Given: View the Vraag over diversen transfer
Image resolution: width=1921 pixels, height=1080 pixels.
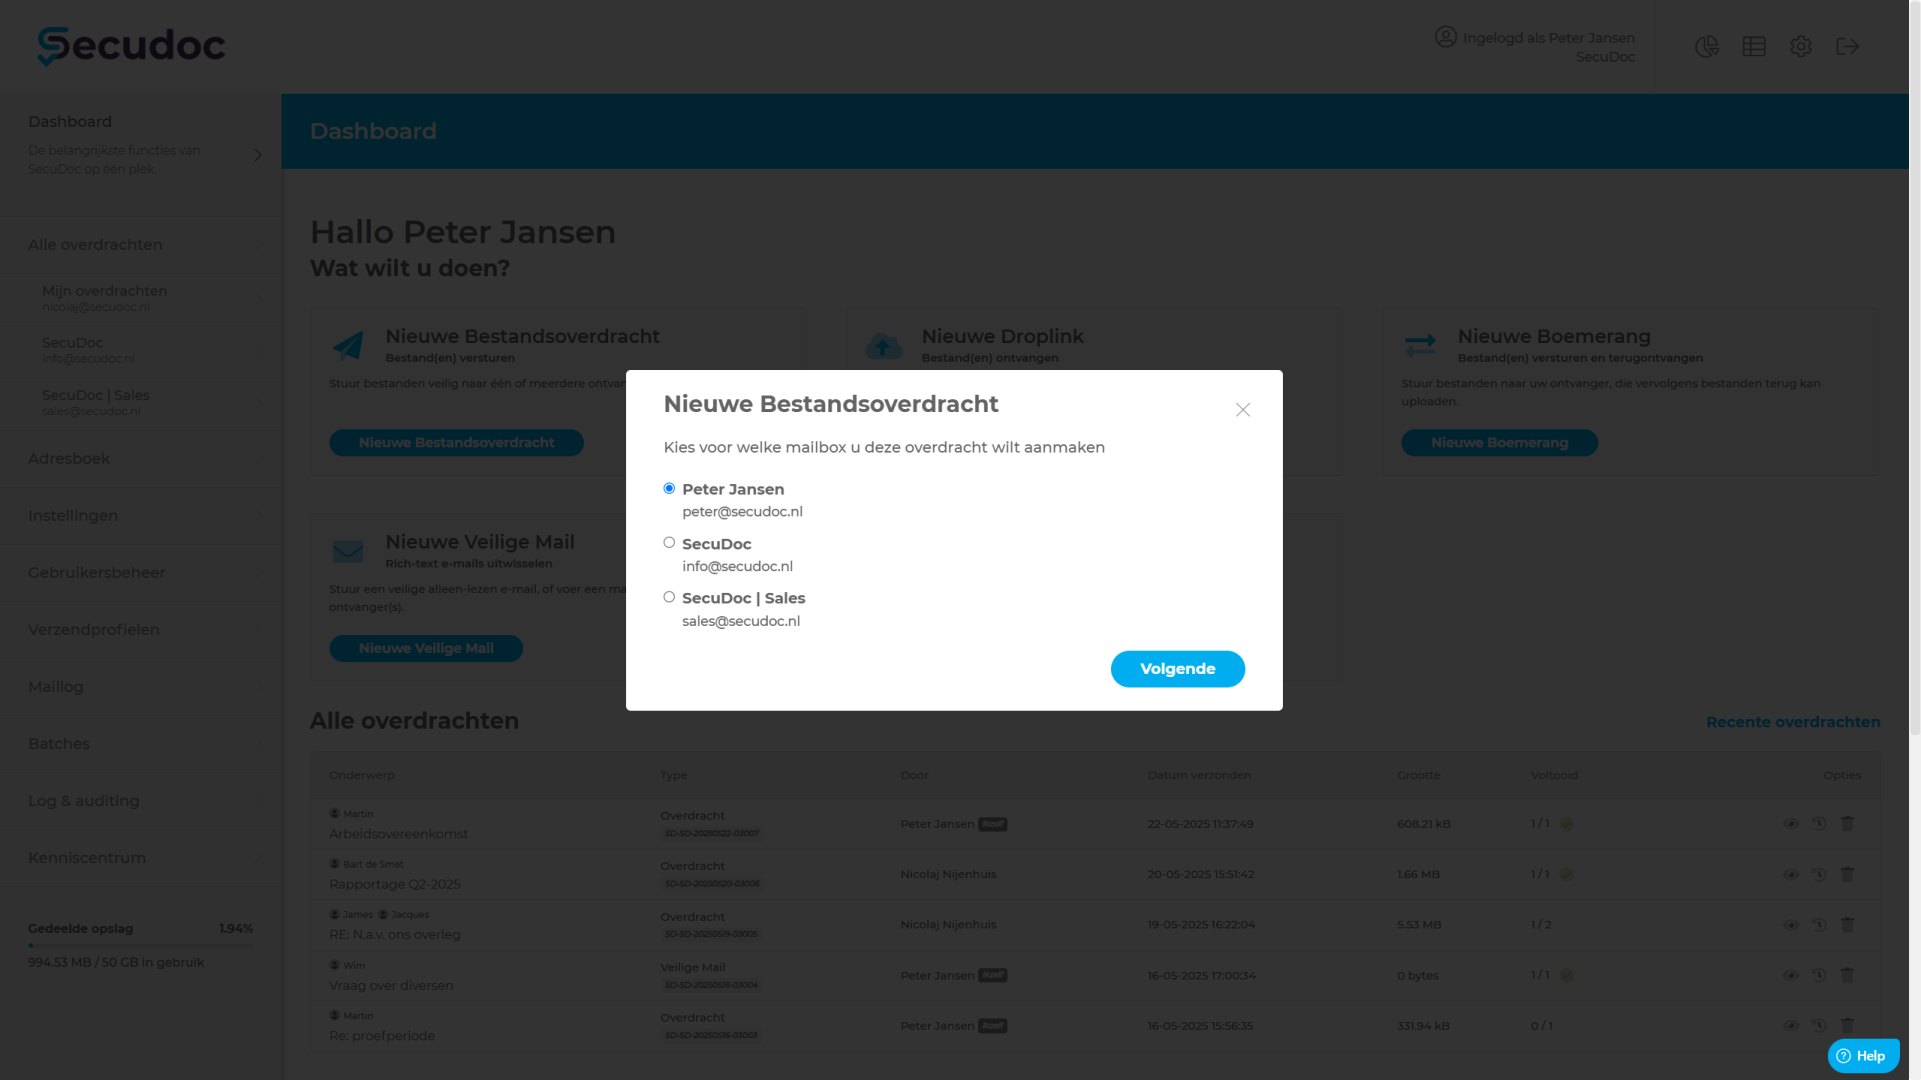Looking at the screenshot, I should (1791, 975).
